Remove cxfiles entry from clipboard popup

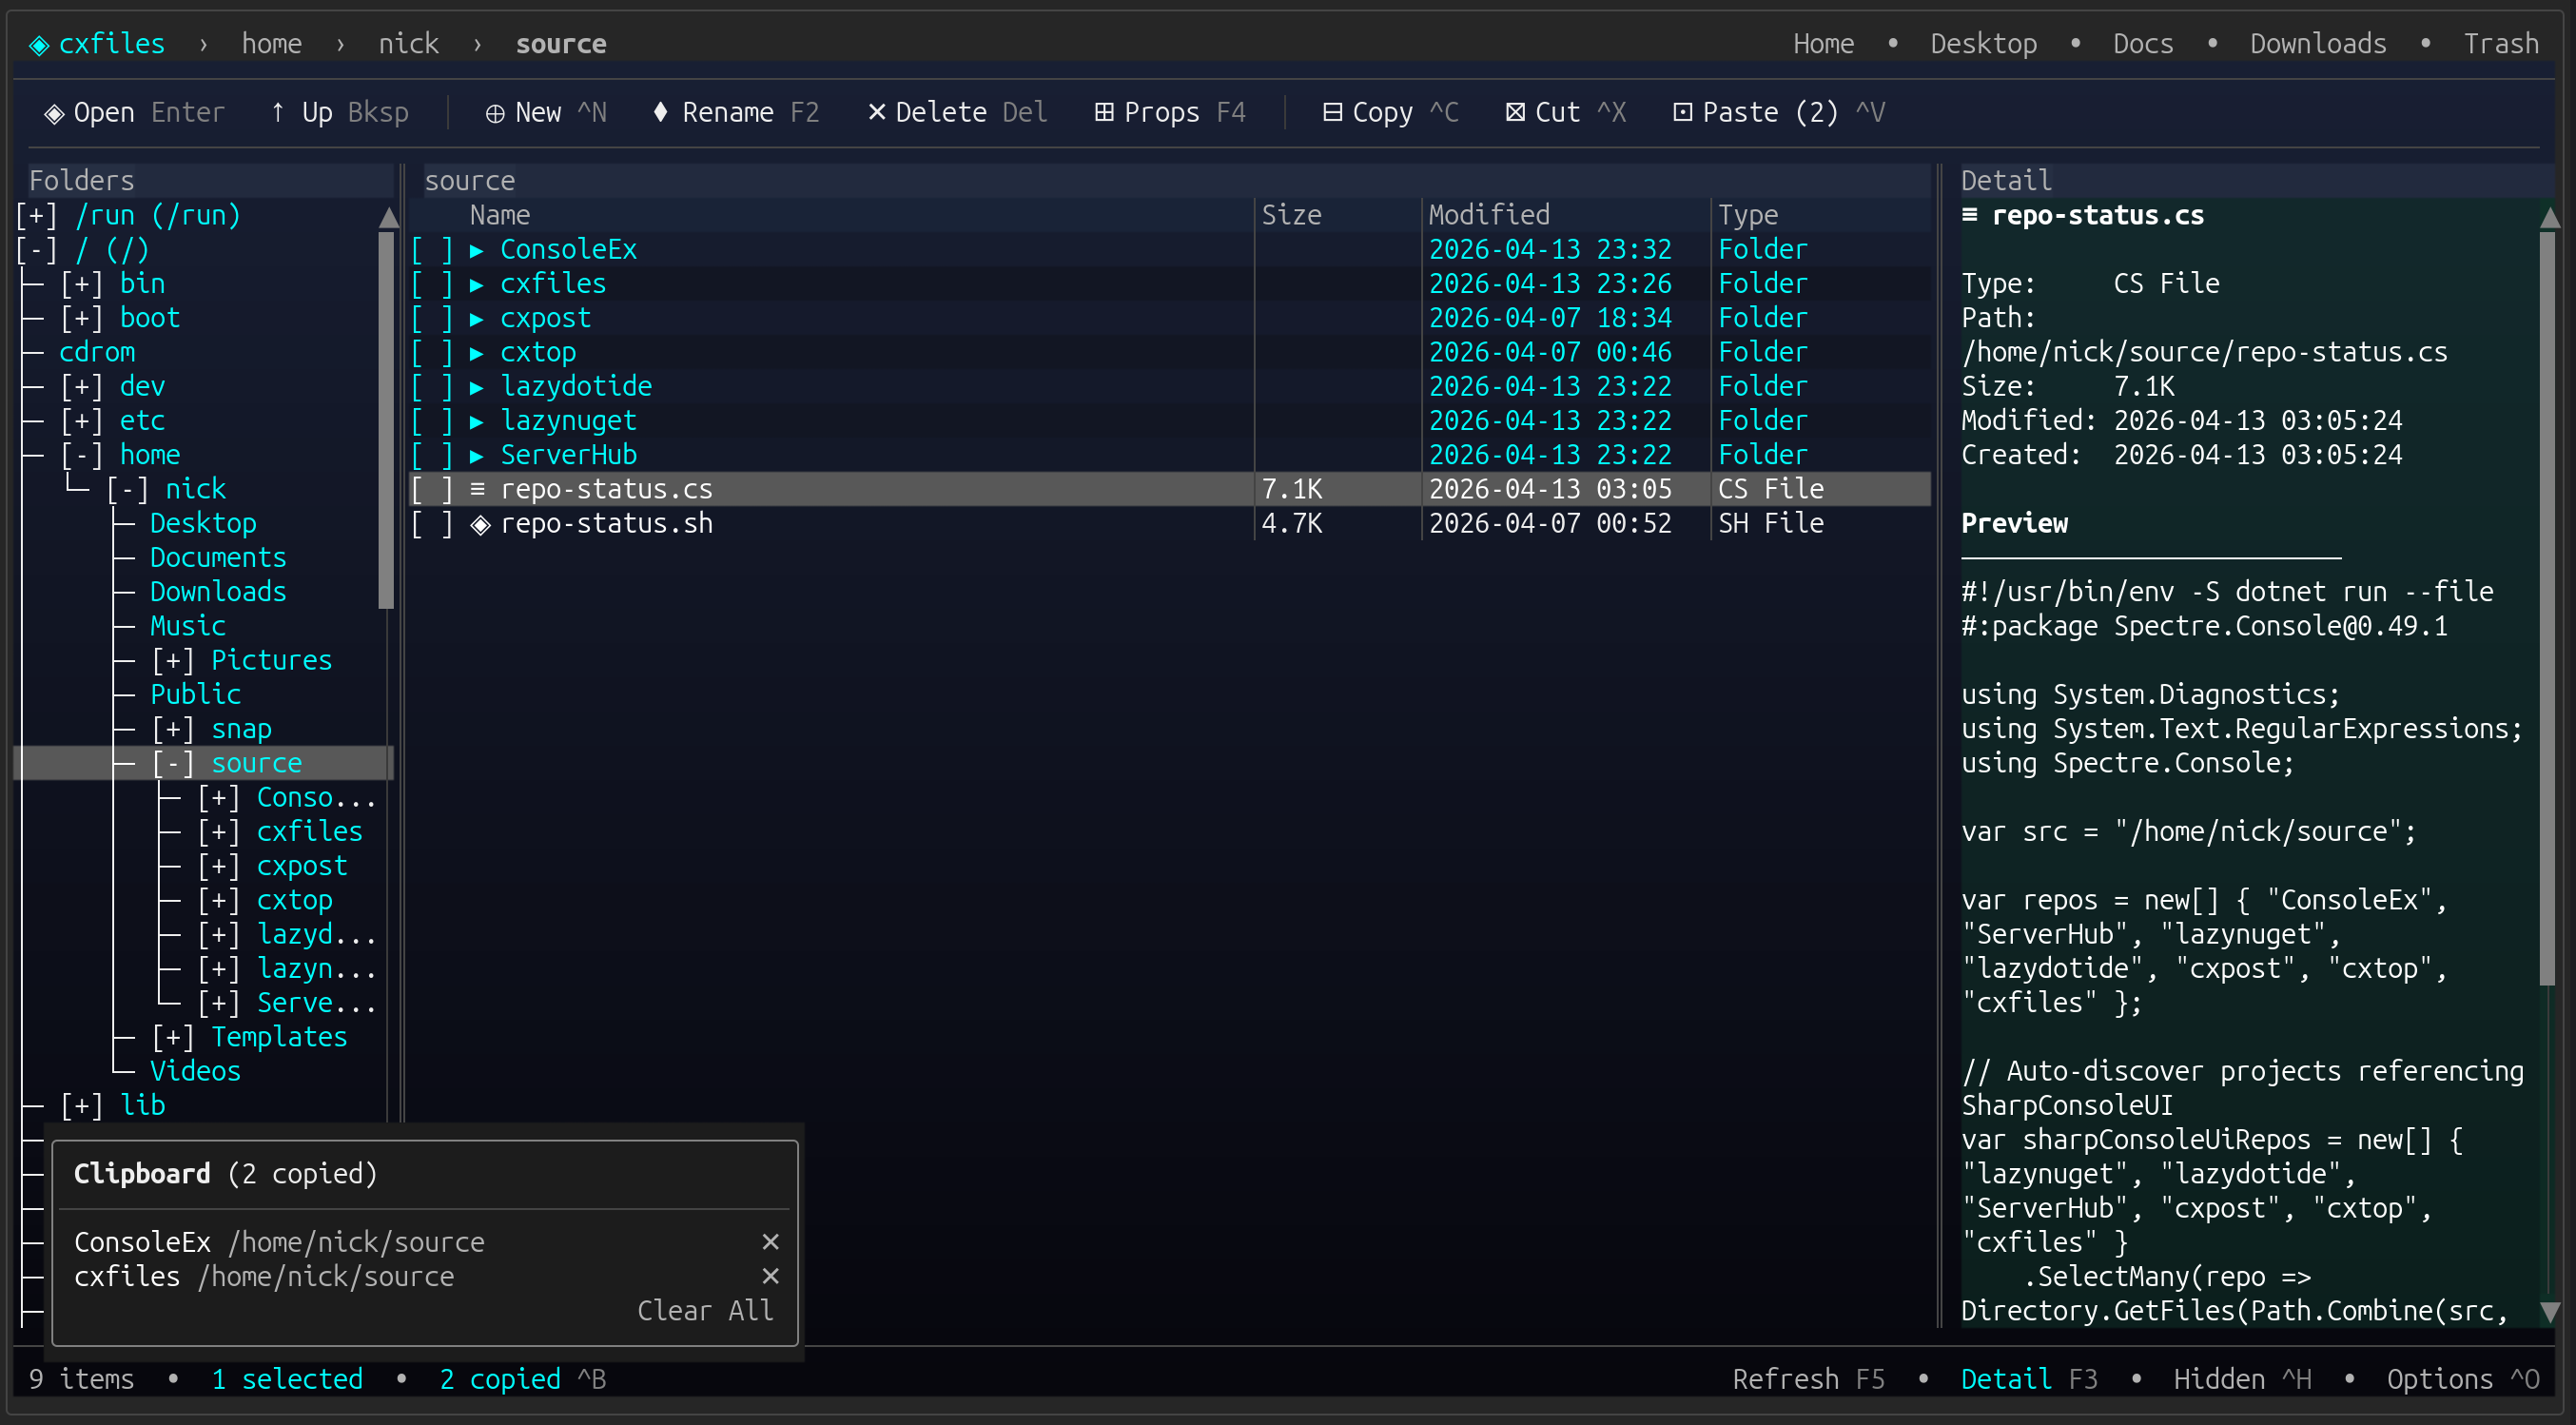[x=770, y=1276]
